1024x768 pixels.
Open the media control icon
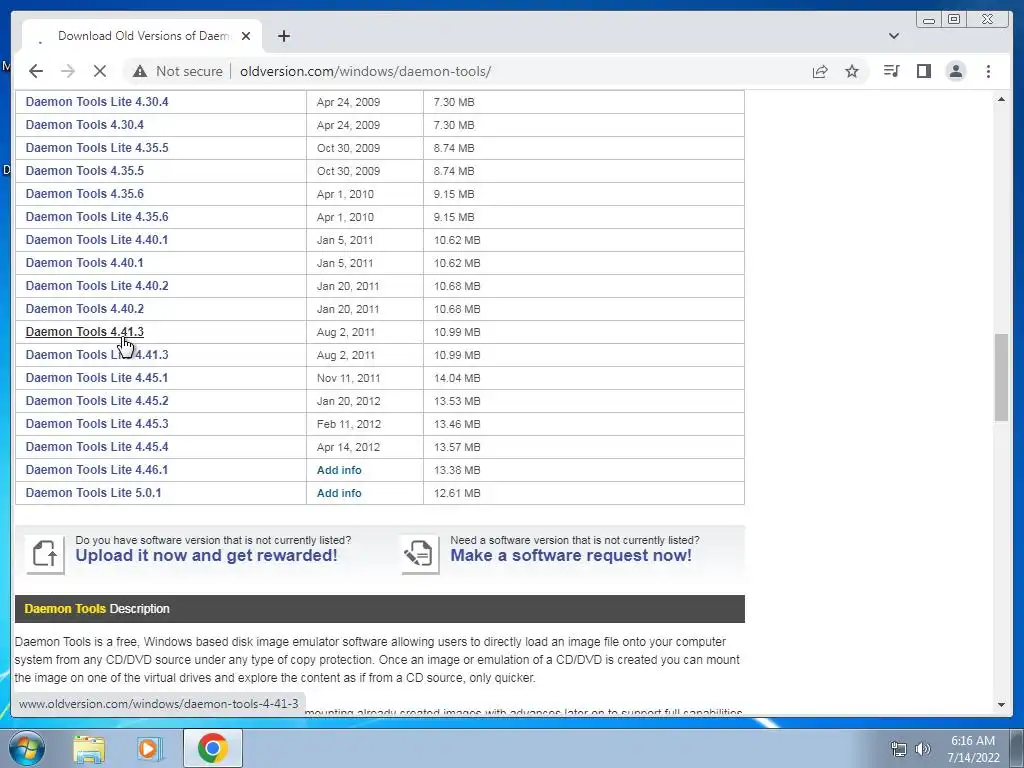click(x=891, y=71)
